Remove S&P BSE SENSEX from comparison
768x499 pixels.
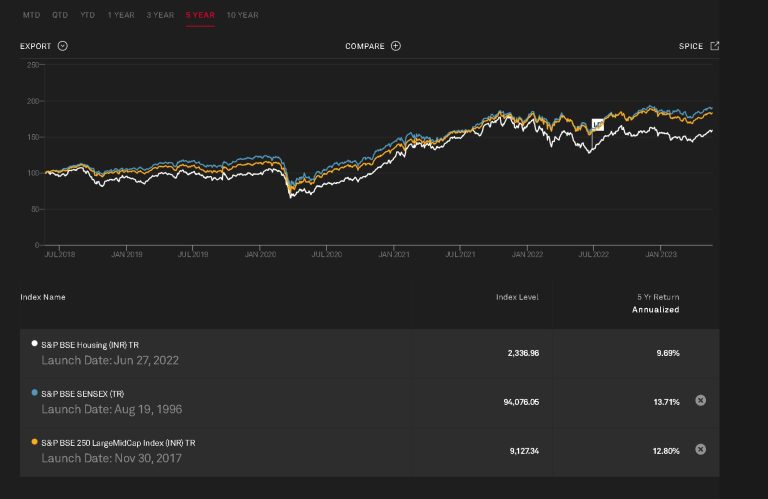pos(700,401)
